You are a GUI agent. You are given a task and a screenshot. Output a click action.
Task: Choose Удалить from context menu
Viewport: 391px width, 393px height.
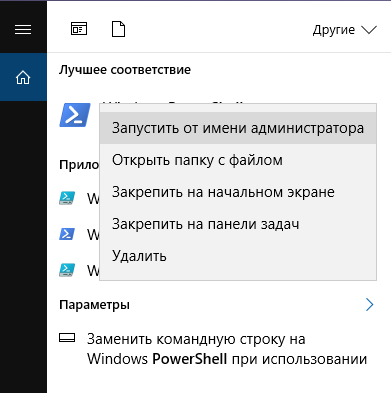point(238,256)
